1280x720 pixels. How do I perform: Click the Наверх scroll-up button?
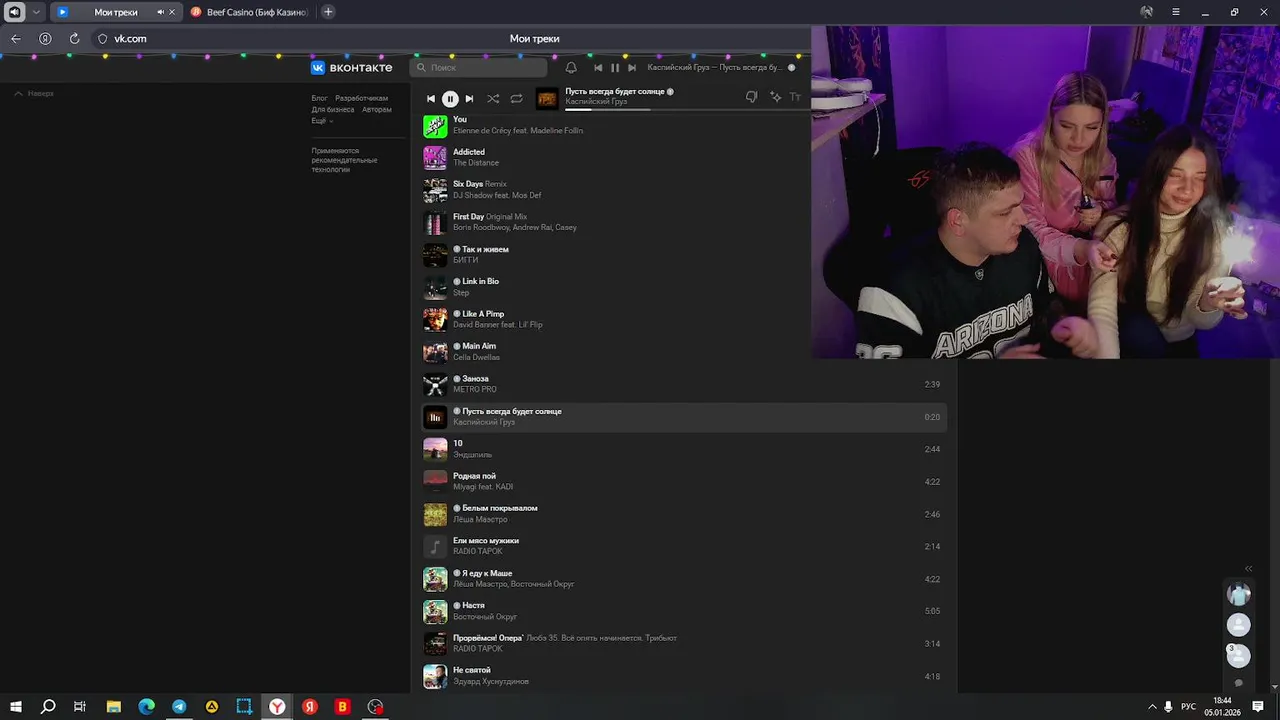(x=34, y=93)
